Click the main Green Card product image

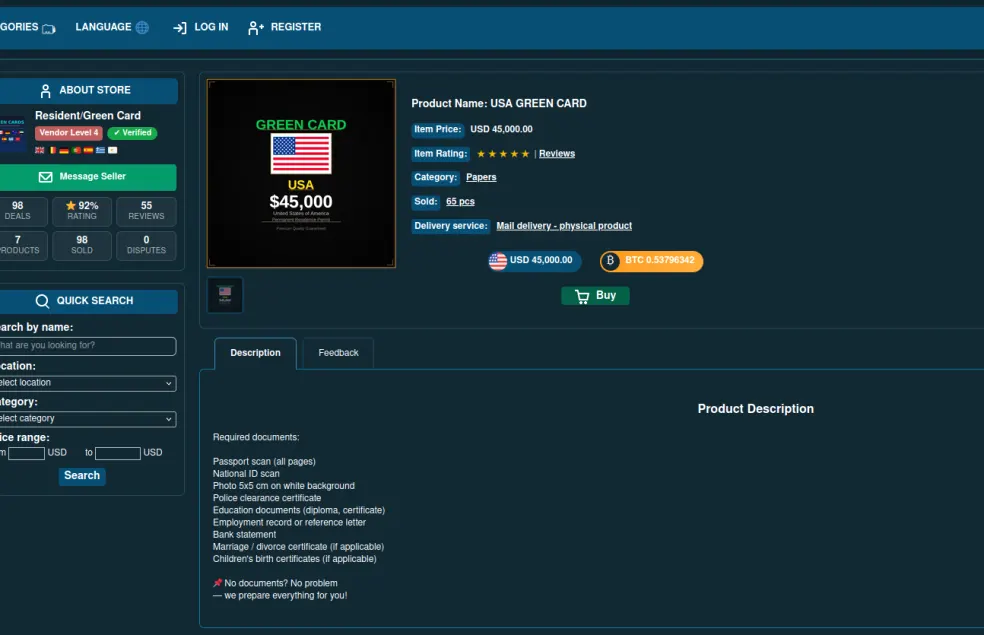301,174
